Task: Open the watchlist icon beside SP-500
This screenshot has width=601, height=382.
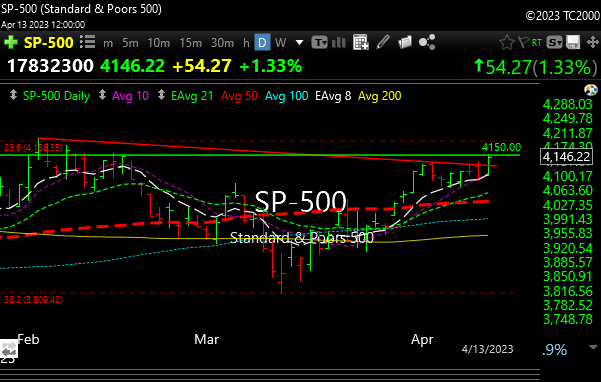Action: [x=87, y=42]
